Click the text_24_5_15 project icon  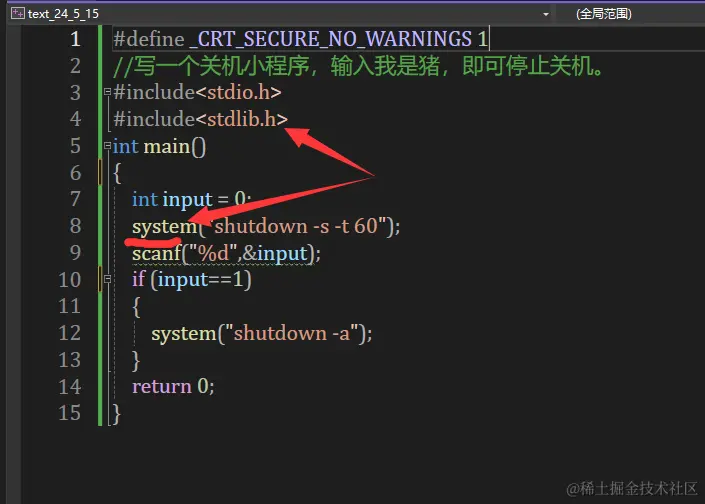[x=18, y=13]
